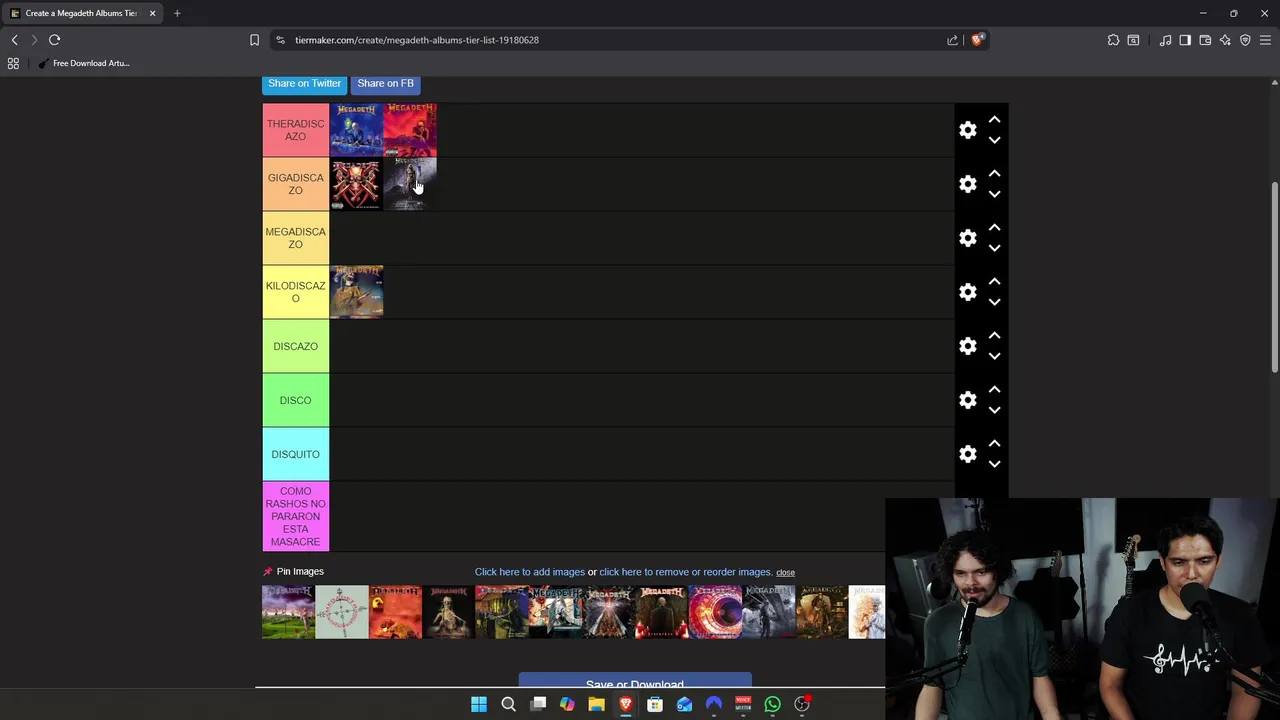Pick The World Needs a Hero album
The width and height of the screenshot is (1280, 720).
448,612
